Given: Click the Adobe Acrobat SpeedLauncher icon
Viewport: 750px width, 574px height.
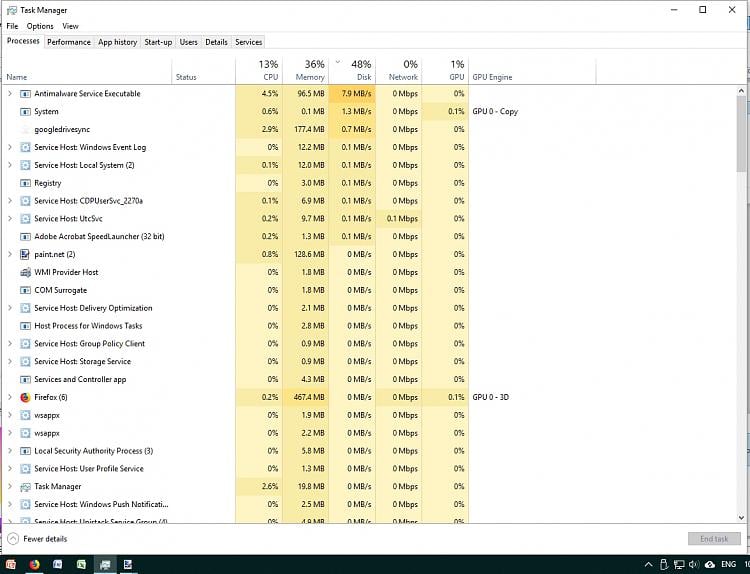Looking at the screenshot, I should pyautogui.click(x=25, y=237).
